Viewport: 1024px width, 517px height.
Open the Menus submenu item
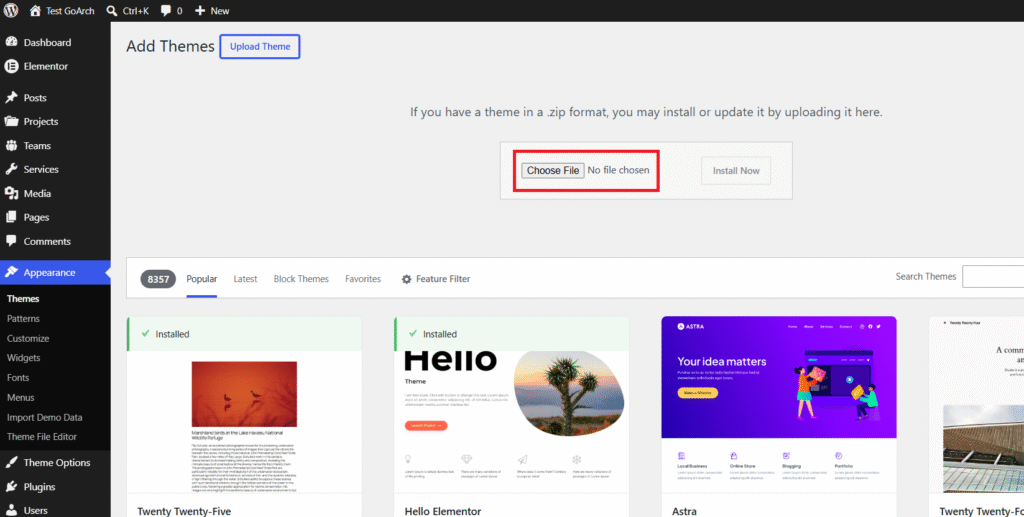[20, 397]
